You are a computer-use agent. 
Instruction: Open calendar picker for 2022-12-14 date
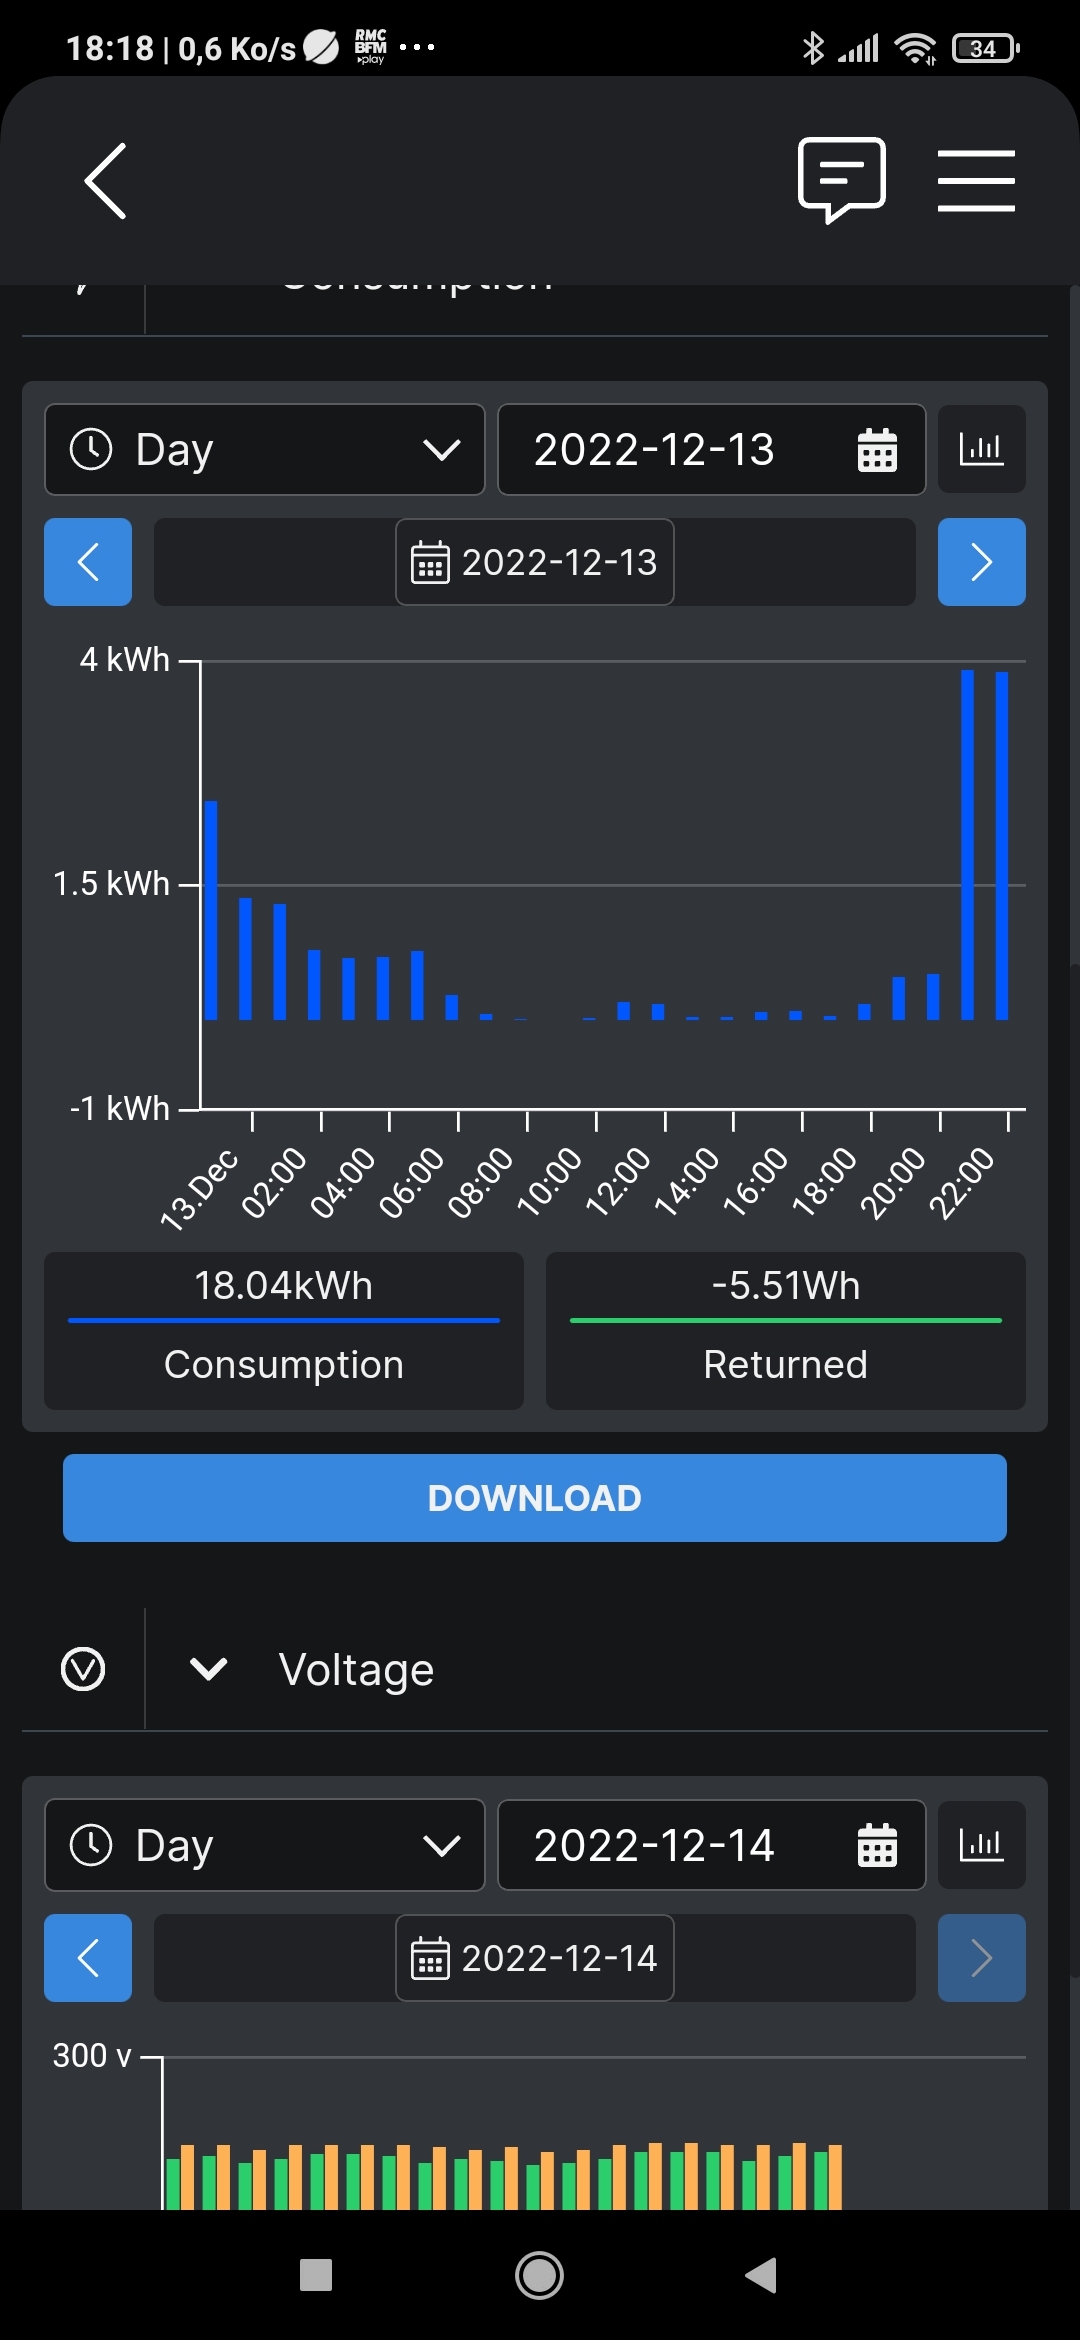click(x=877, y=1846)
